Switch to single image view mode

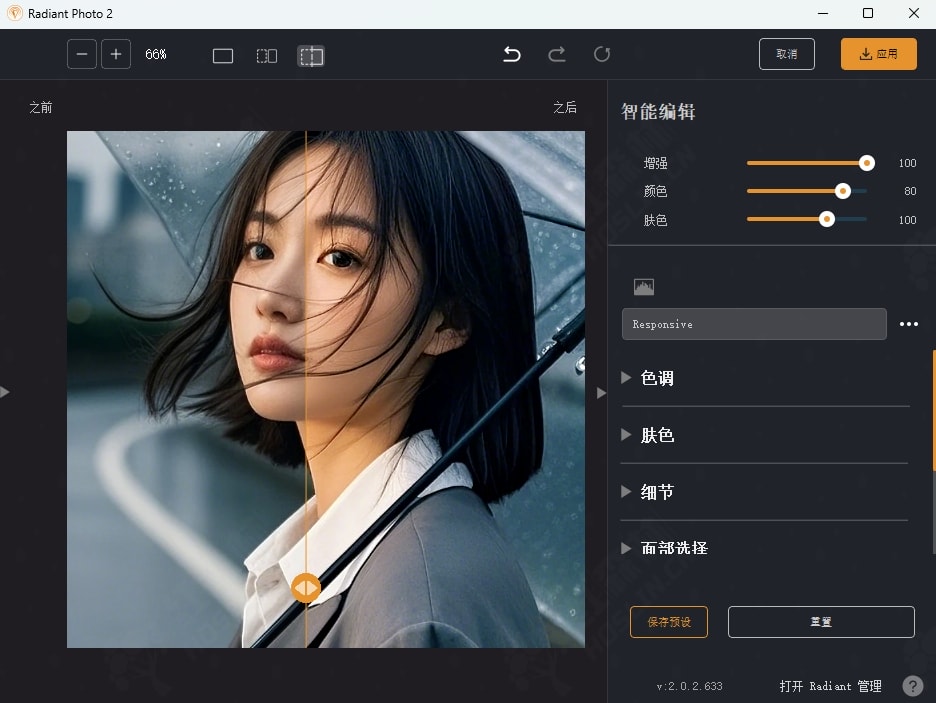point(223,56)
